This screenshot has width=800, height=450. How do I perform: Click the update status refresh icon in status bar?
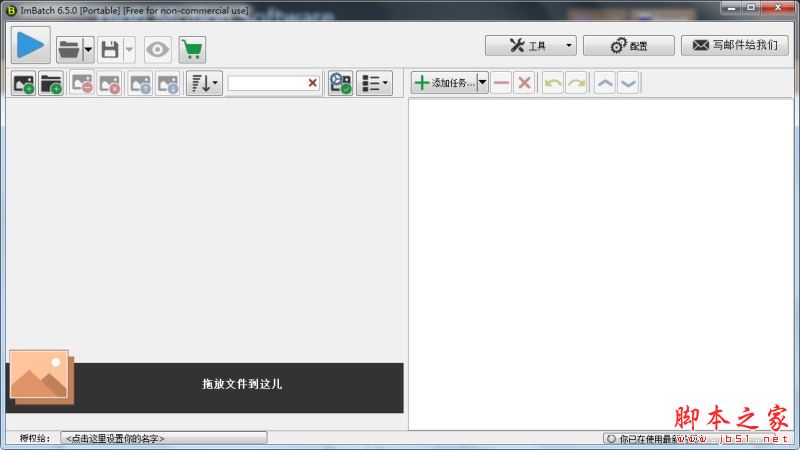(611, 439)
